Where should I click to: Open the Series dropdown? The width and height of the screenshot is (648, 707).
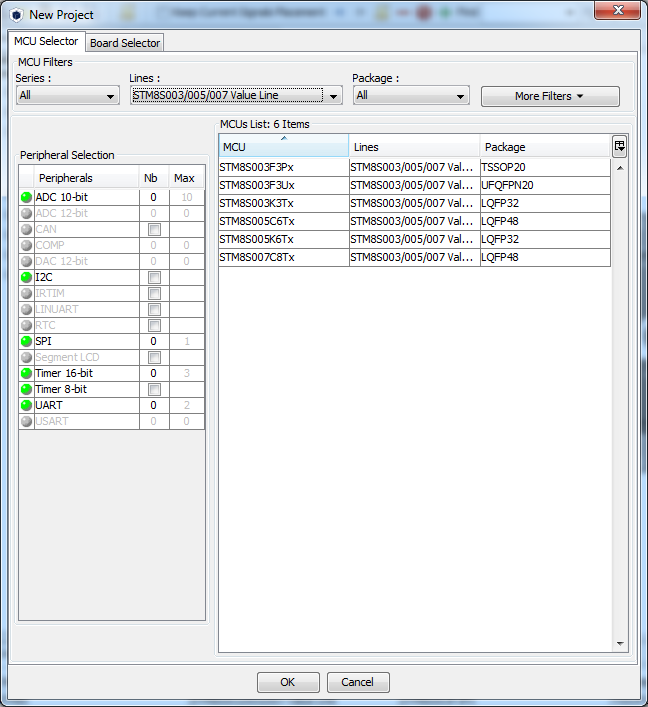(x=68, y=96)
